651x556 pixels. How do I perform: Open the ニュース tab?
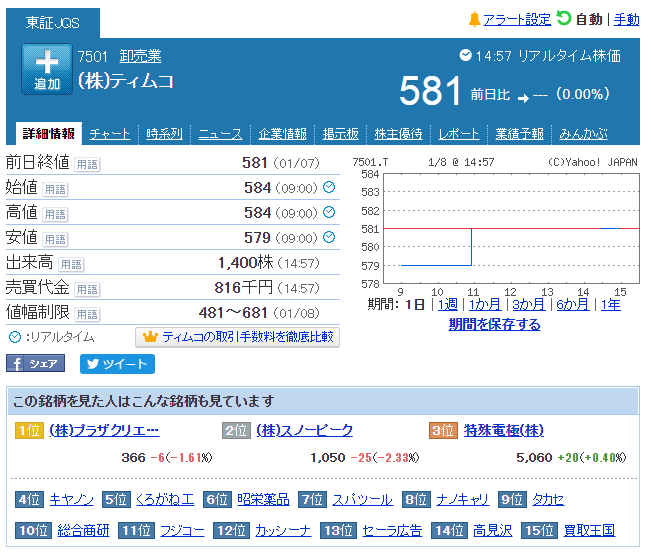220,134
